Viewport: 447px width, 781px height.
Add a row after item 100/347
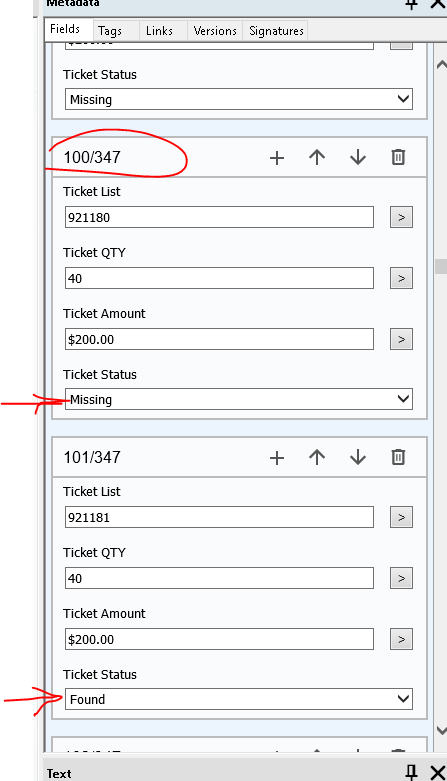[x=277, y=158]
